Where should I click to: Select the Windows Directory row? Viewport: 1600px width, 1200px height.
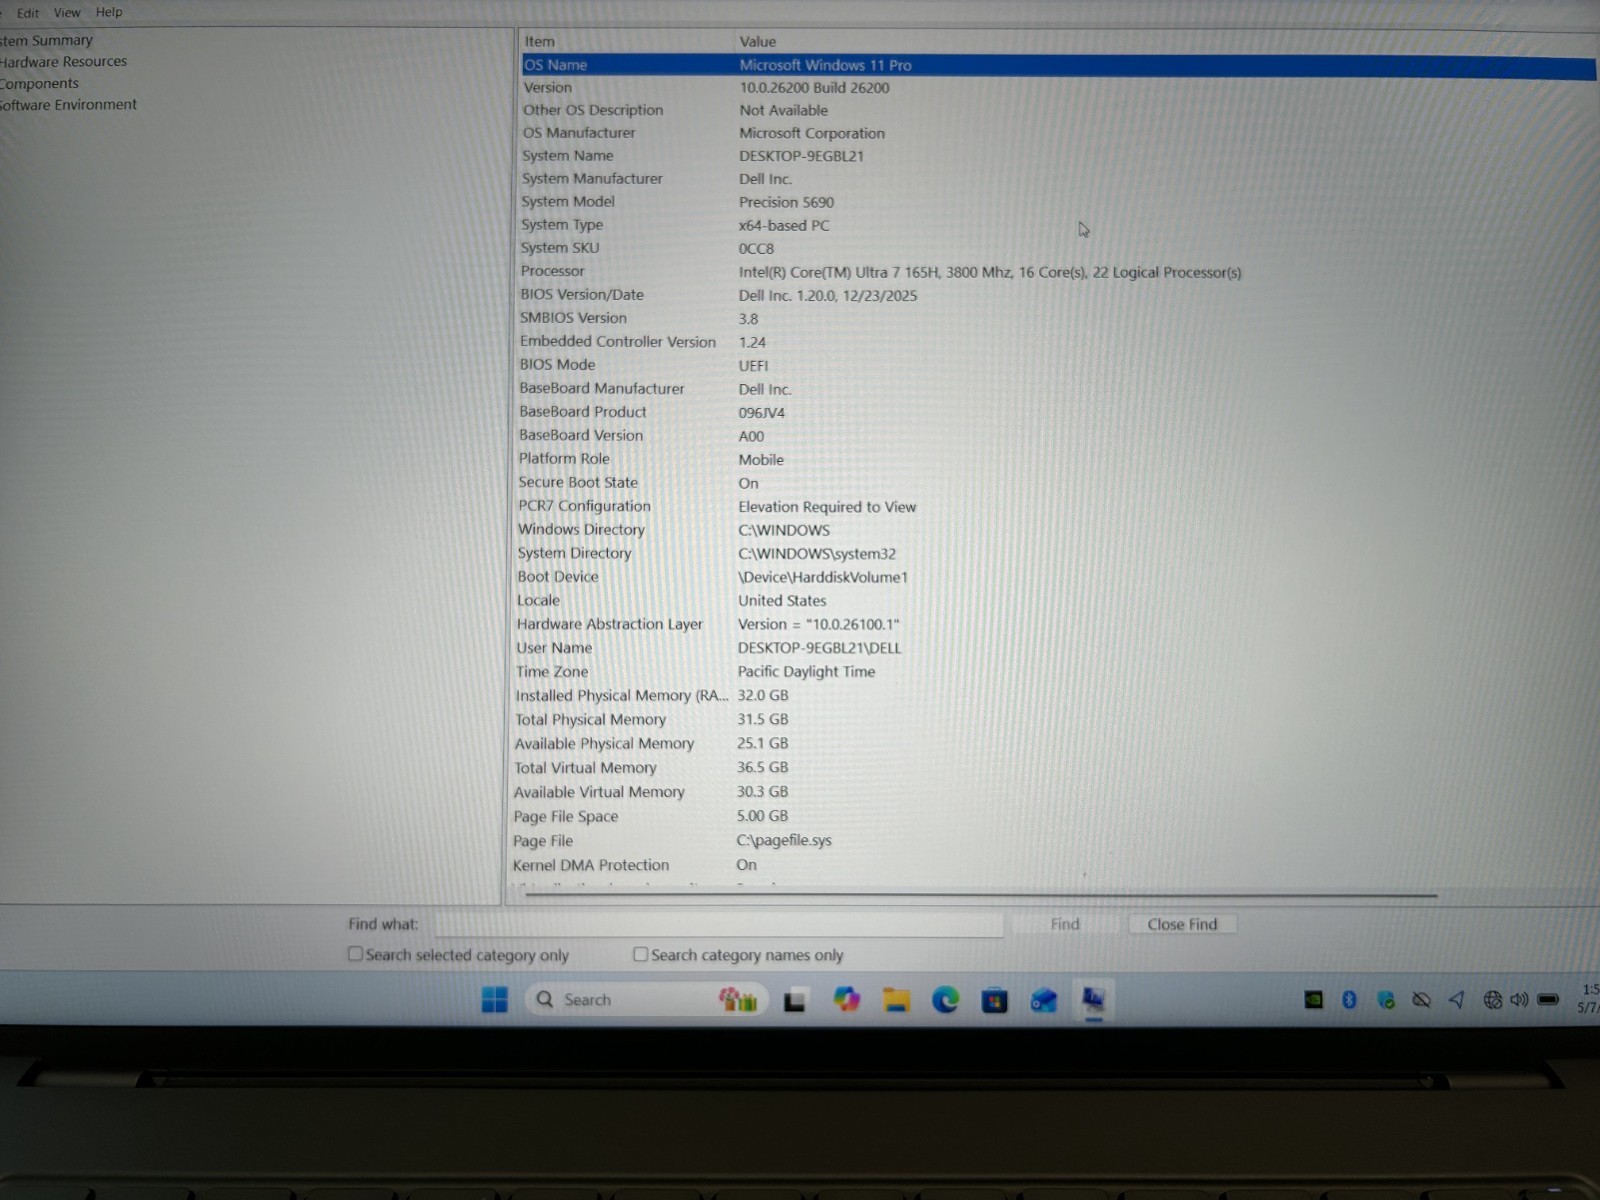tap(1058, 530)
